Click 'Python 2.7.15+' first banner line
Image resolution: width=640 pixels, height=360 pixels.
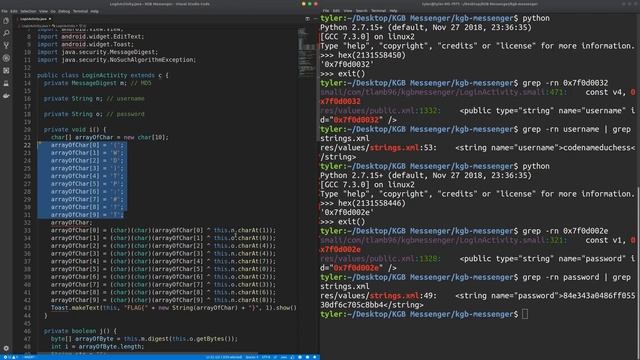pyautogui.click(x=426, y=27)
